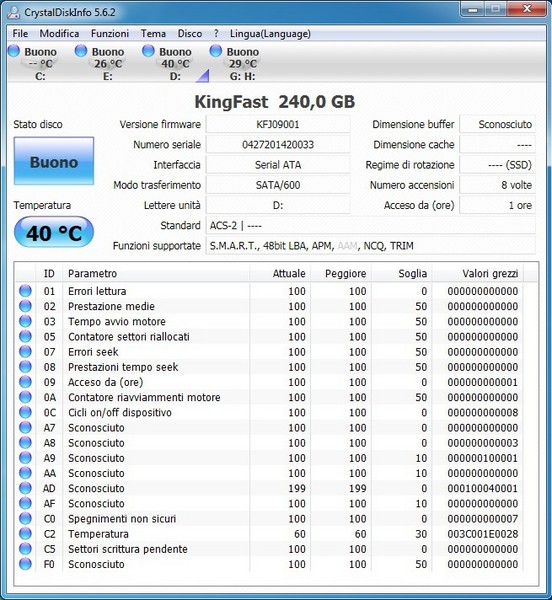Click status orb for attribute AD
The image size is (552, 600).
[25, 488]
